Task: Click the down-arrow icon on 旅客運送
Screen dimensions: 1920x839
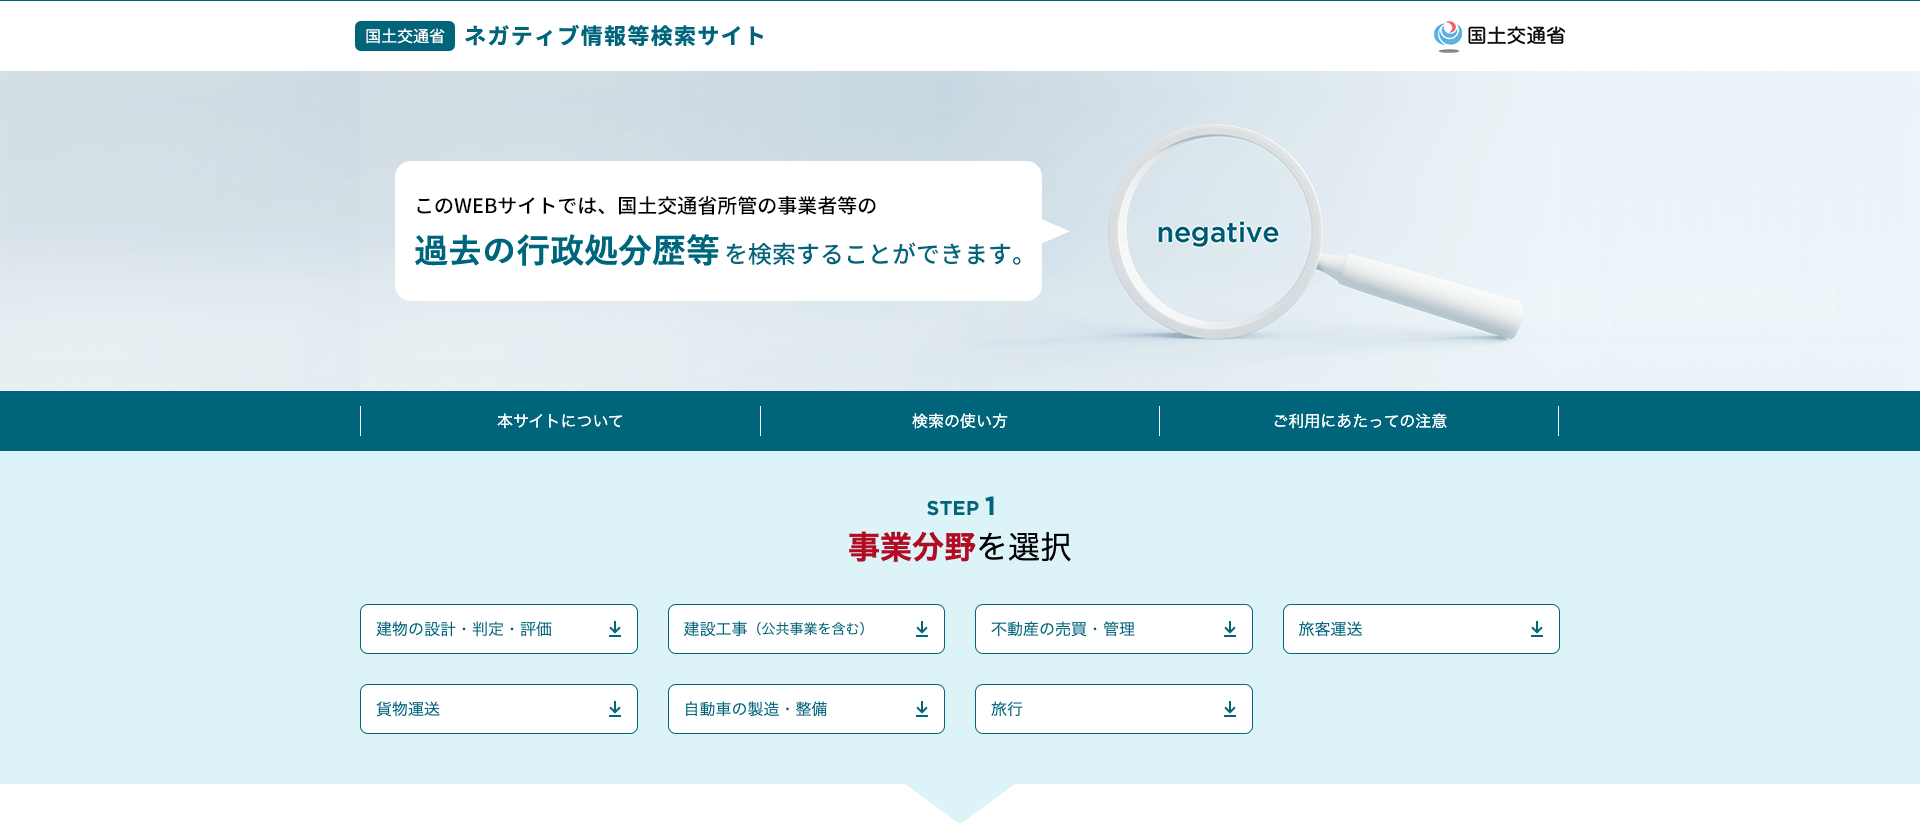Action: 1537,629
